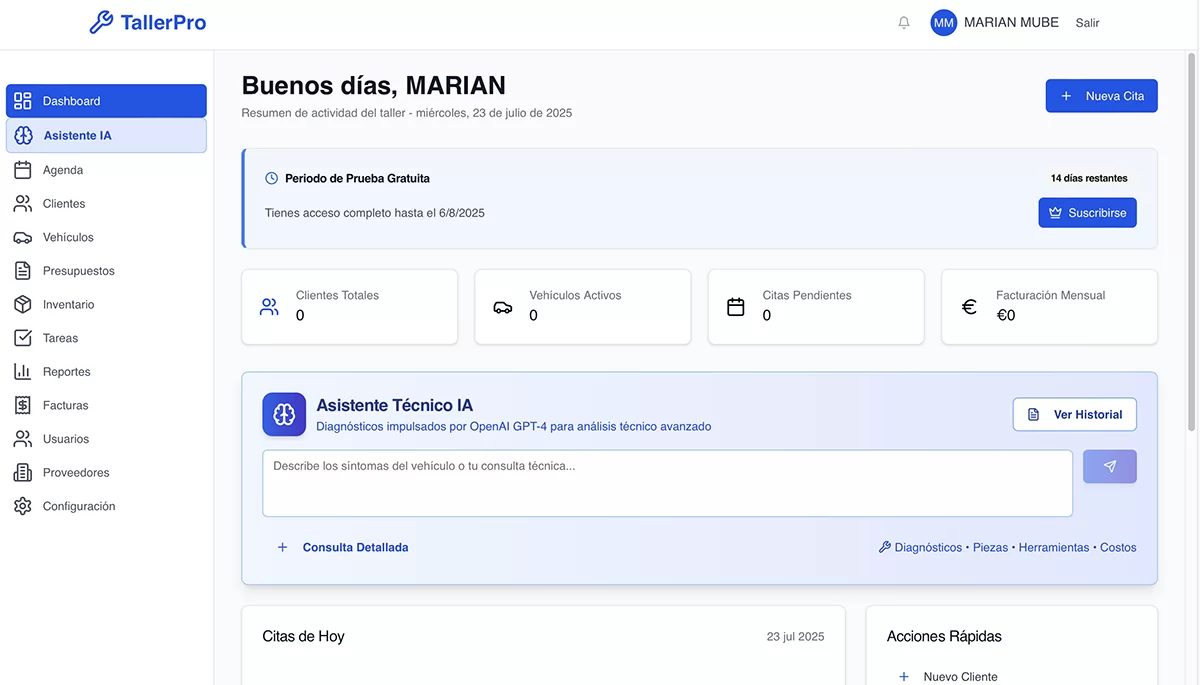Open Ver Historial

(1074, 414)
